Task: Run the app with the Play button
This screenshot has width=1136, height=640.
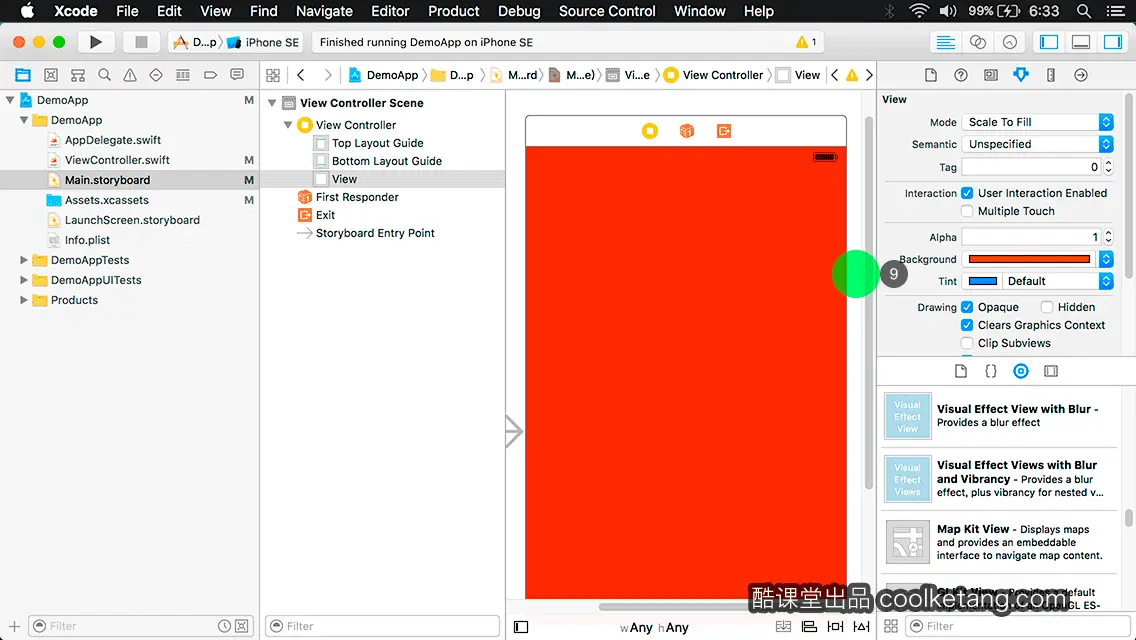Action: (96, 42)
